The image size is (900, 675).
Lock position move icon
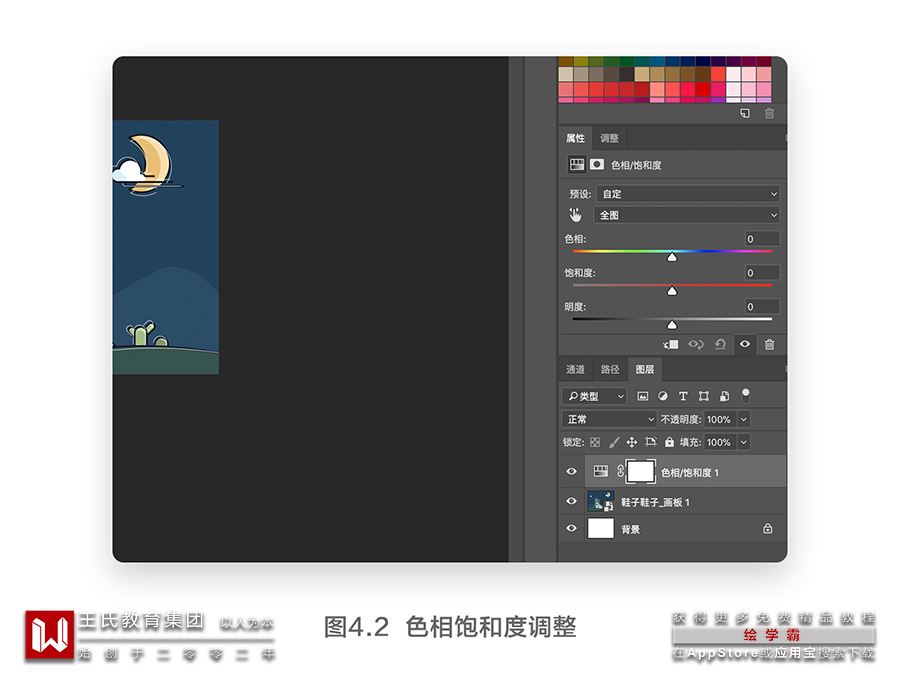631,442
